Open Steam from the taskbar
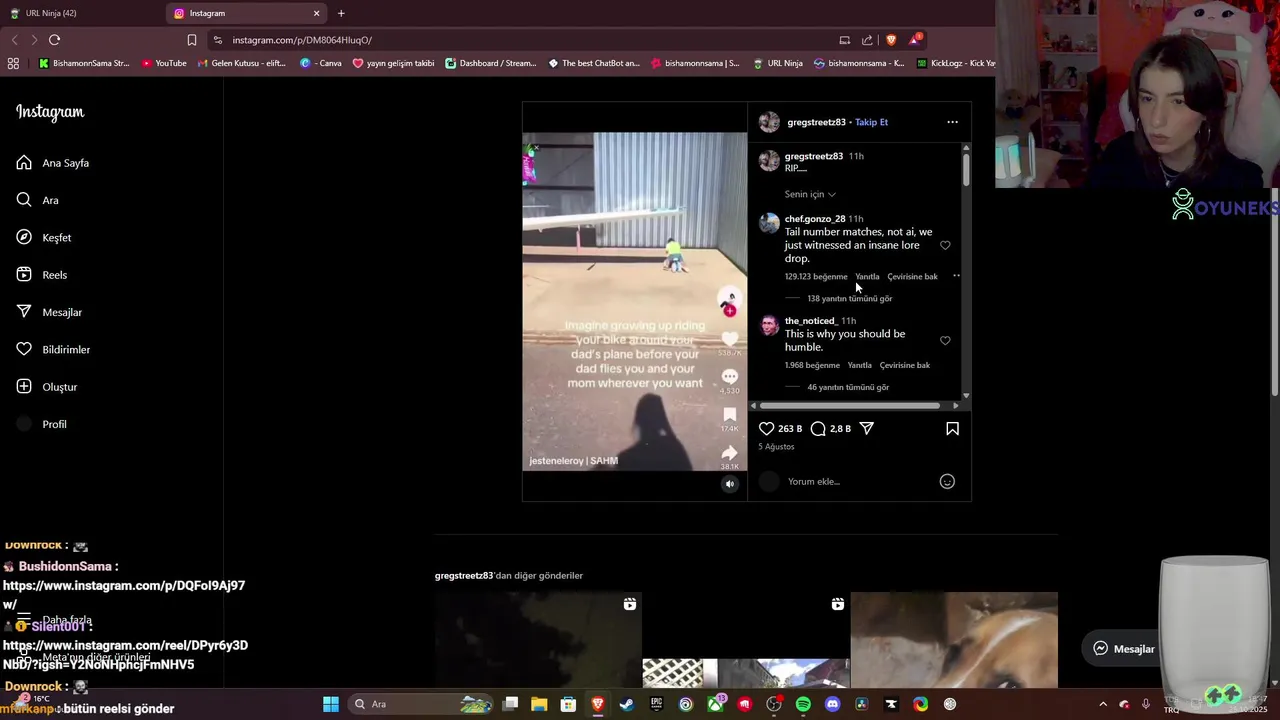This screenshot has width=1280, height=720. (x=626, y=704)
